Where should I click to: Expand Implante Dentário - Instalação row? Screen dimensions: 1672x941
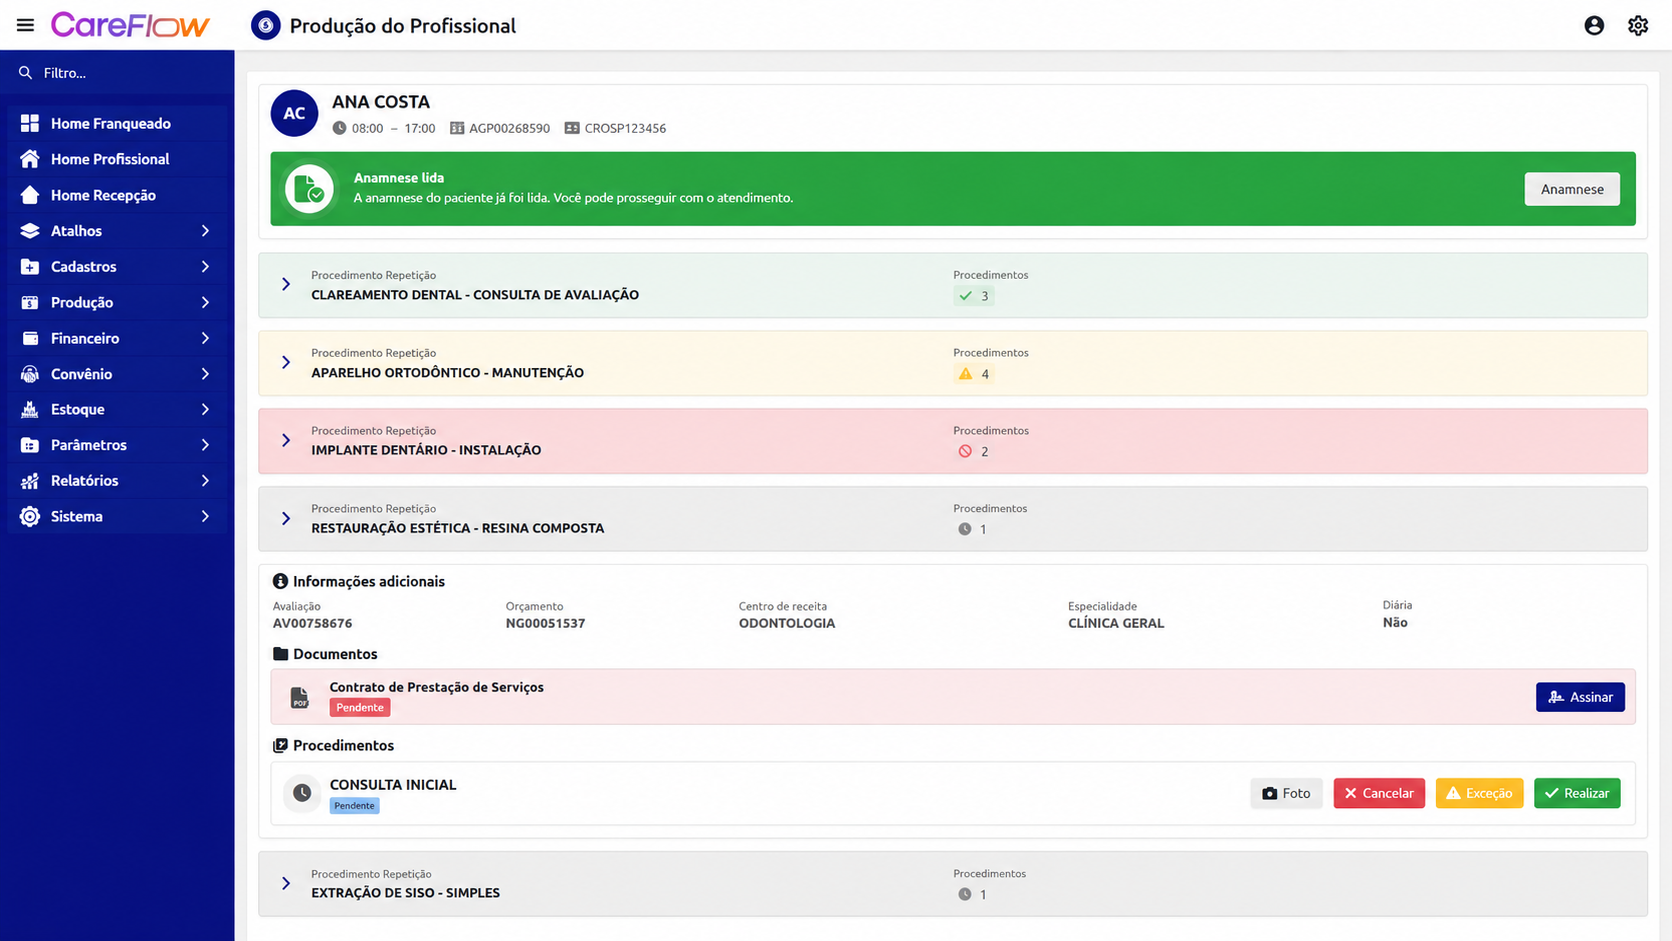pos(286,440)
